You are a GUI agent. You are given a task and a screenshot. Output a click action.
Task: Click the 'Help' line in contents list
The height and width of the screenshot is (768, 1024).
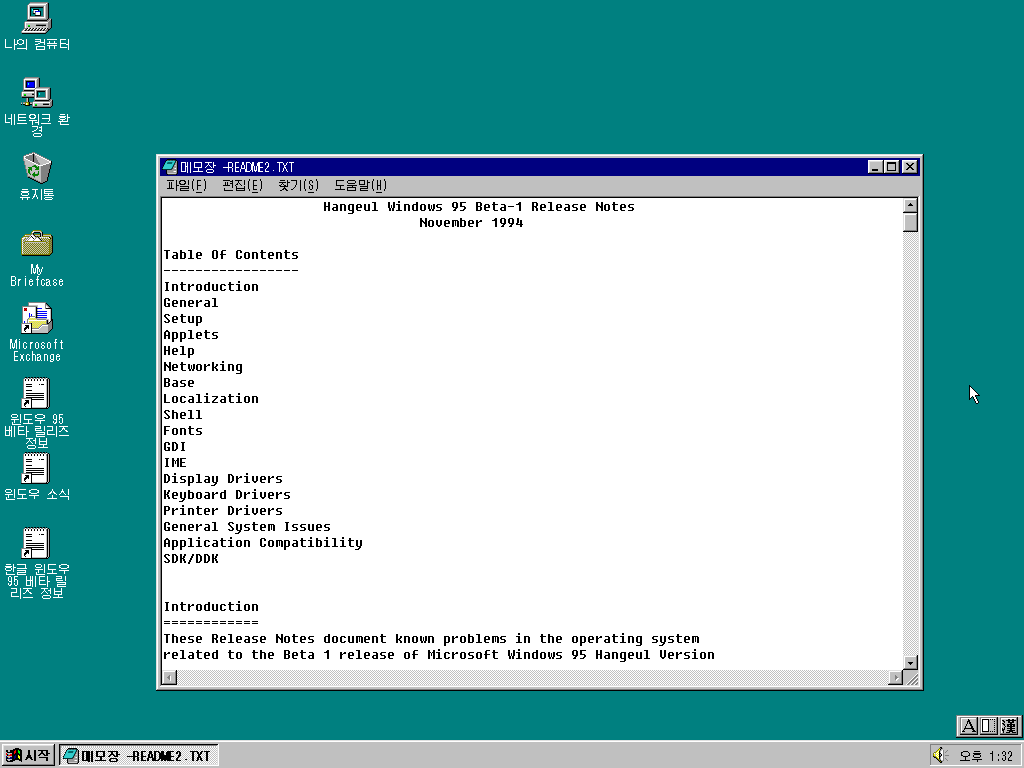coord(179,351)
